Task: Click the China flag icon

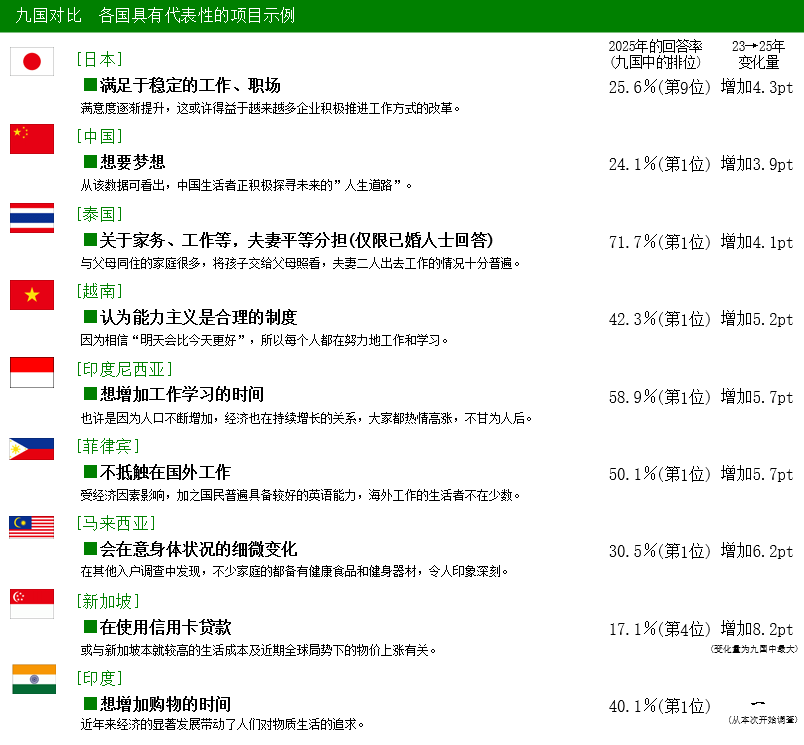Action: (x=32, y=139)
